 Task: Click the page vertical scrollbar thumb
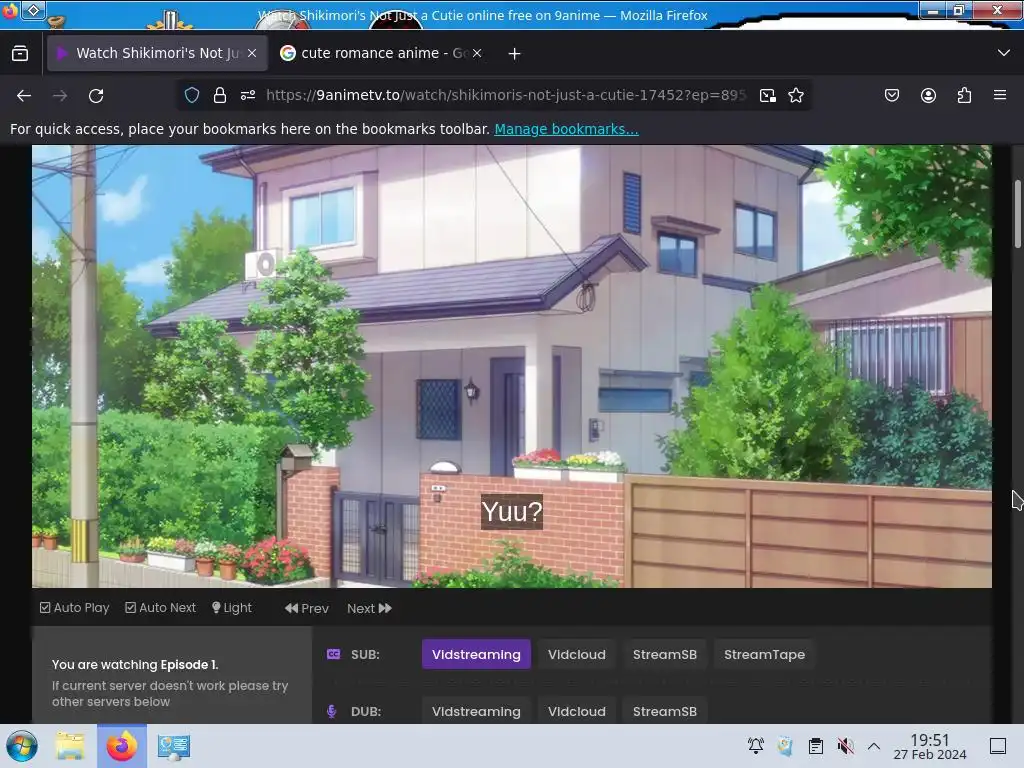click(1017, 214)
